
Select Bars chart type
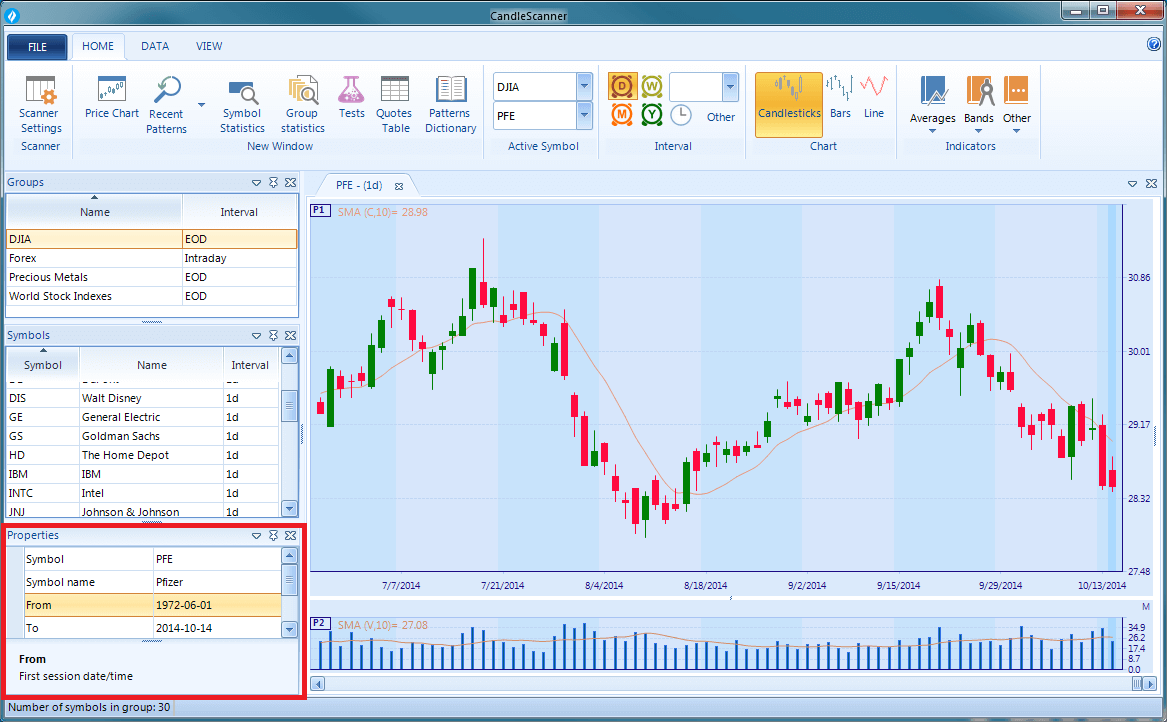click(840, 96)
